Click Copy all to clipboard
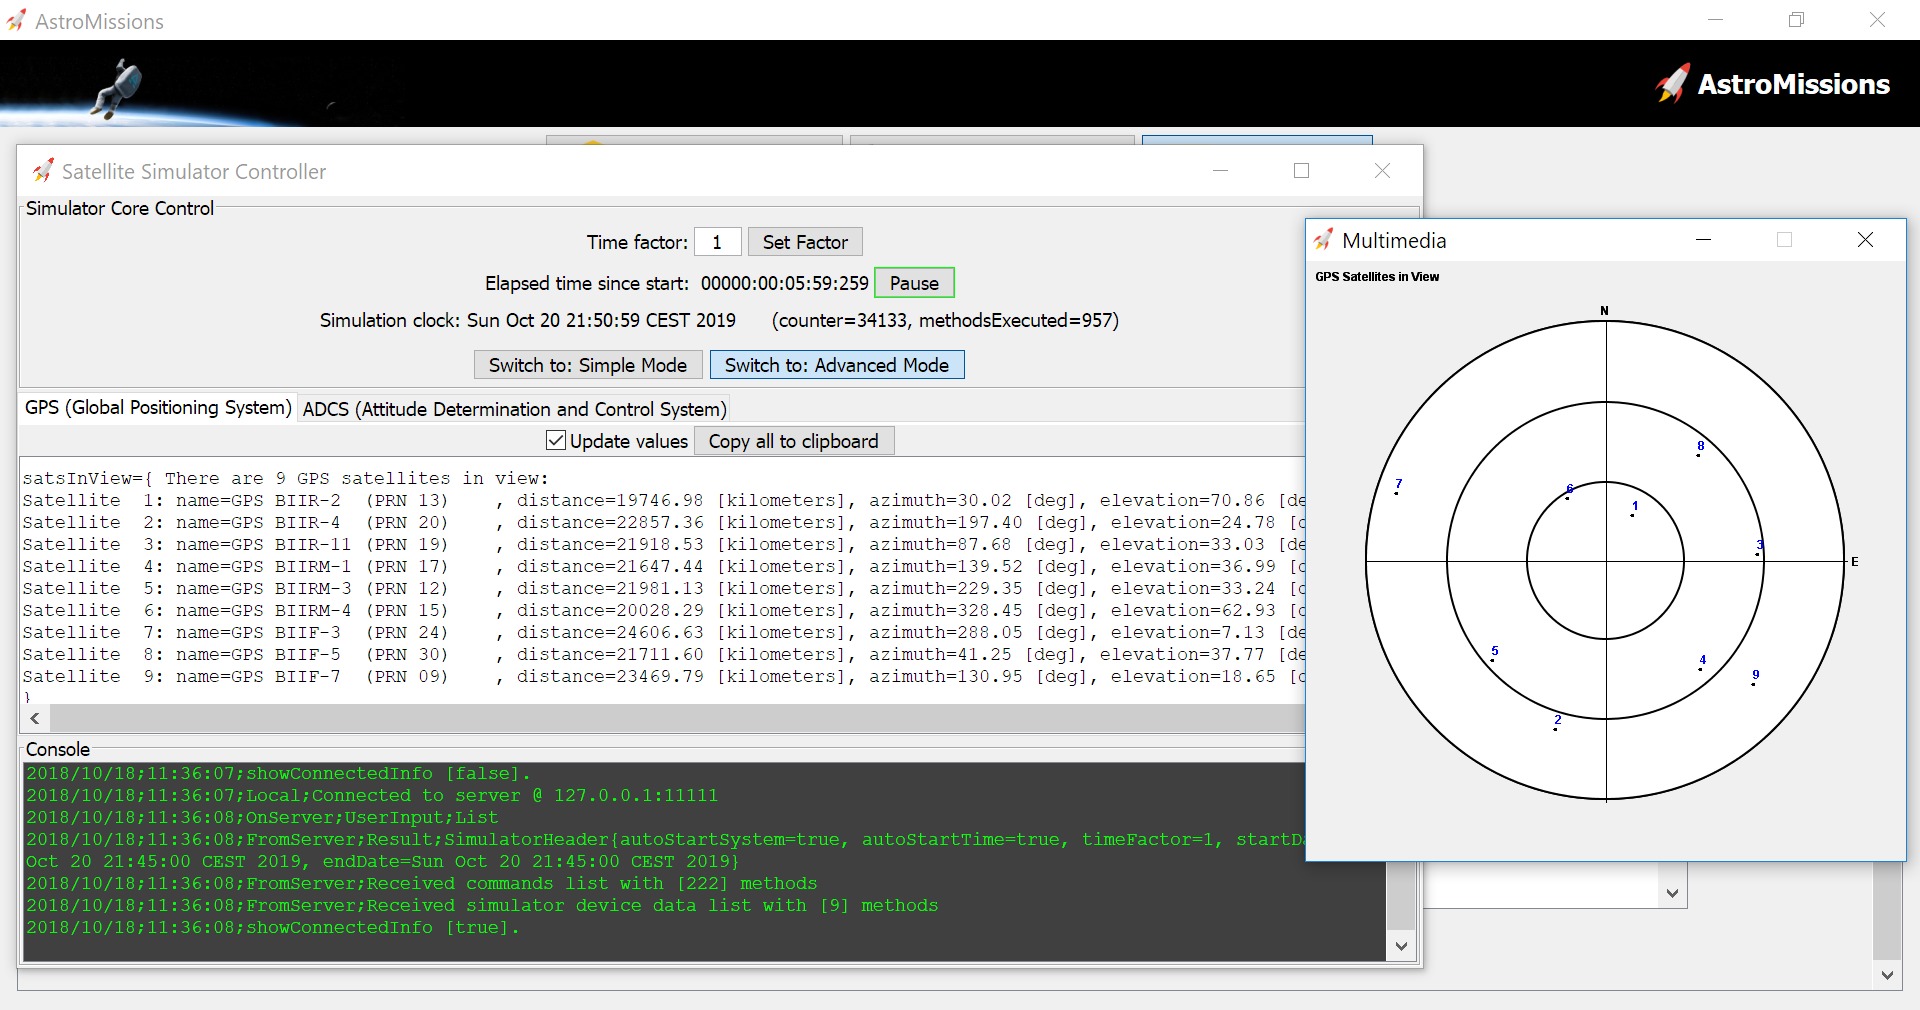1920x1010 pixels. pos(793,441)
